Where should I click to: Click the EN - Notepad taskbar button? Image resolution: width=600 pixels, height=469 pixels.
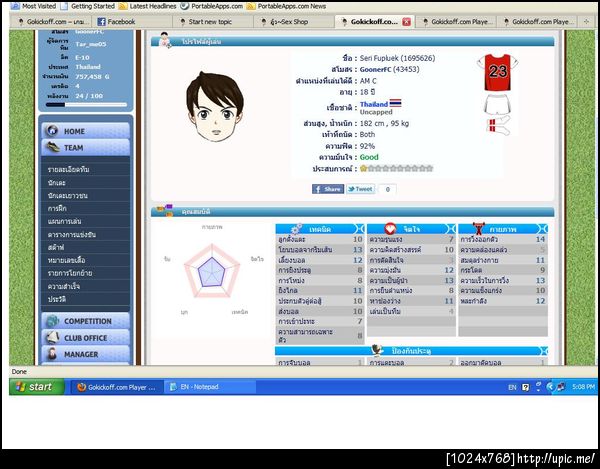pyautogui.click(x=209, y=387)
